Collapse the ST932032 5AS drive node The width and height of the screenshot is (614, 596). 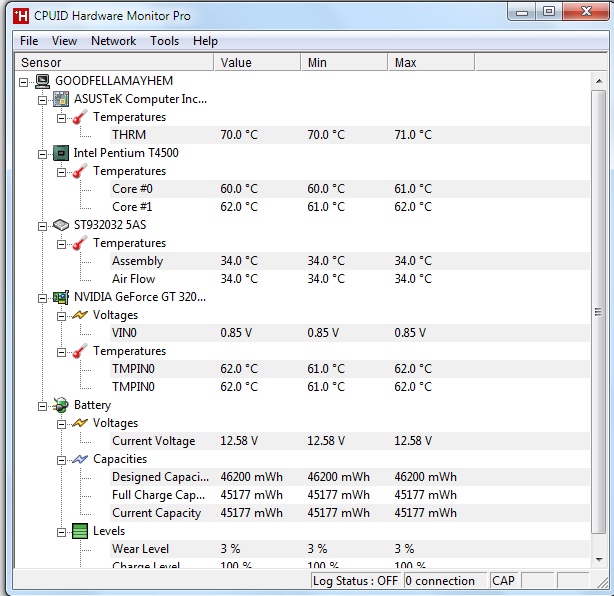(42, 227)
